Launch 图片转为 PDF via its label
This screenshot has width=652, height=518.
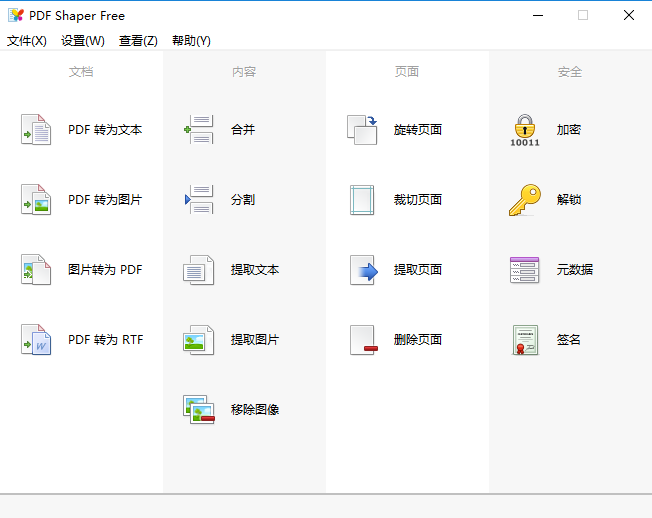pos(105,270)
